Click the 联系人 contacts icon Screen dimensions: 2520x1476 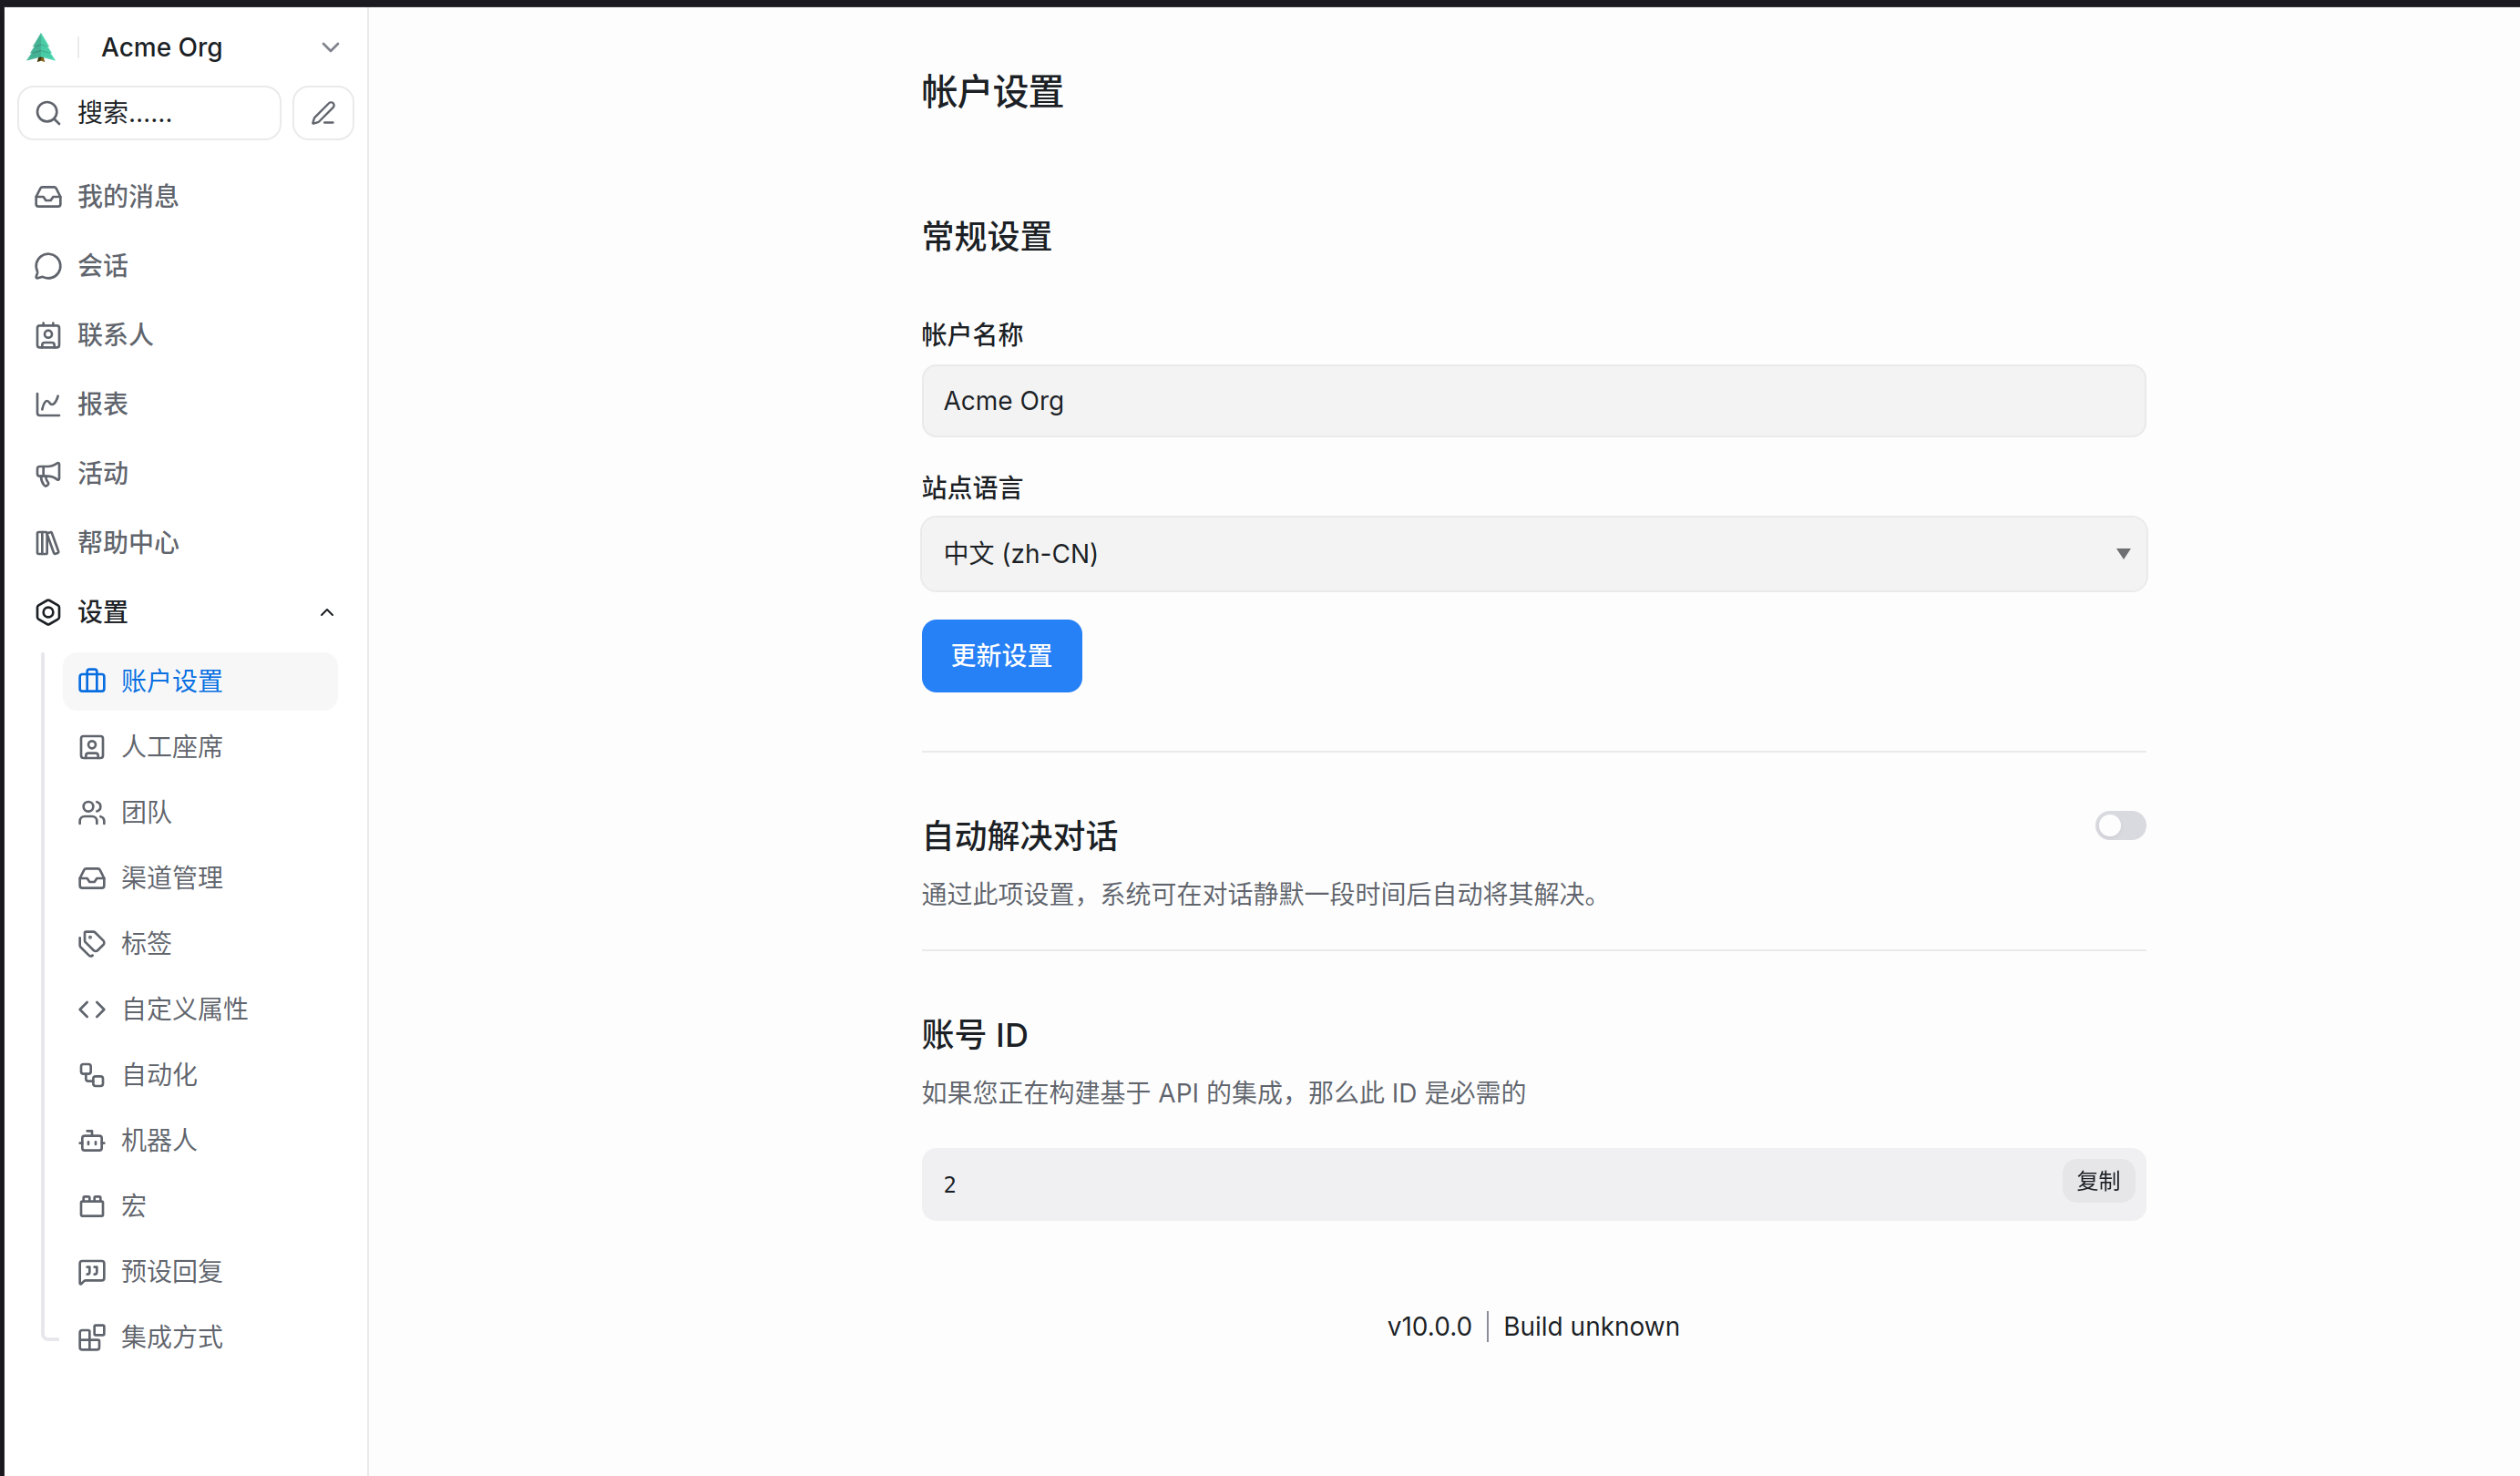point(48,335)
